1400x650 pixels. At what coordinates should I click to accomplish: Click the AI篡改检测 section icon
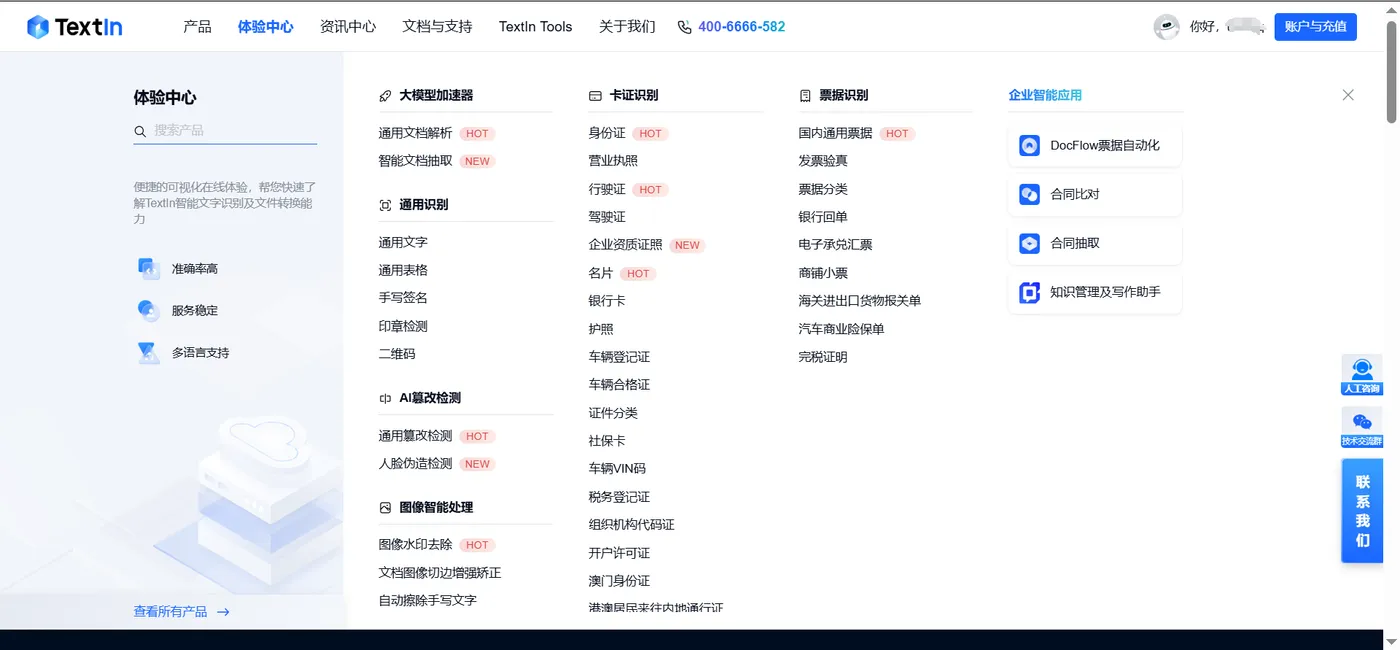point(385,398)
